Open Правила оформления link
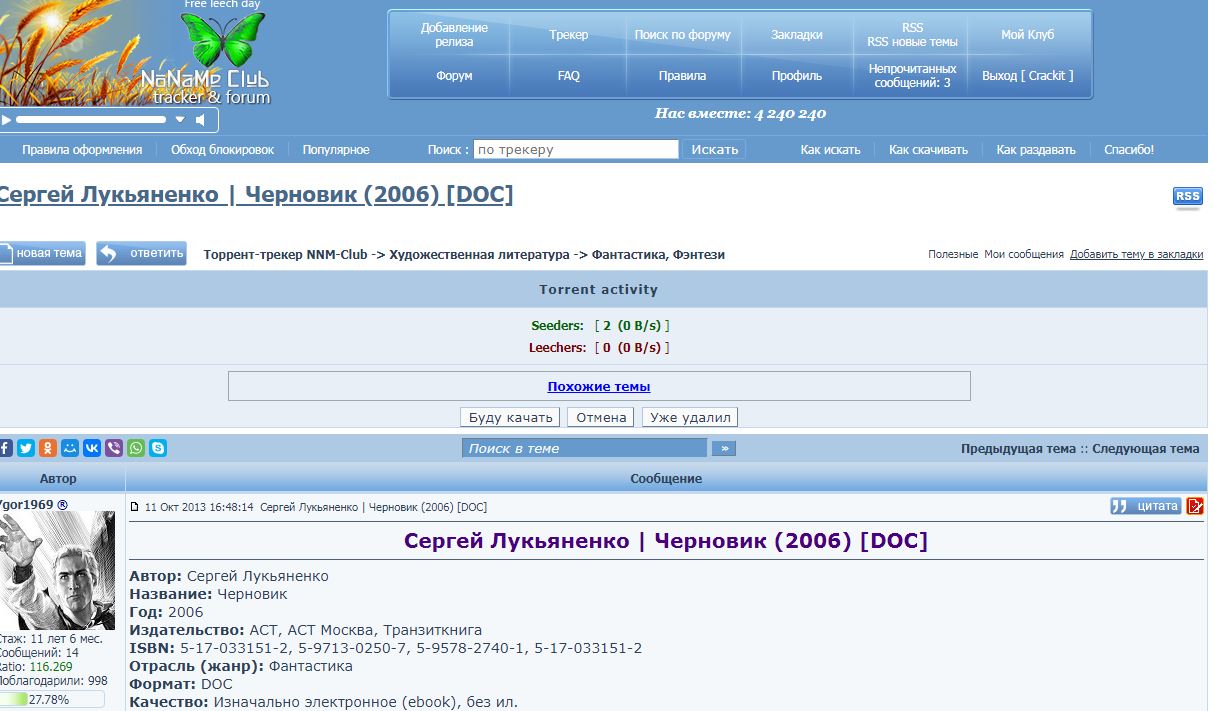Image resolution: width=1215 pixels, height=711 pixels. pos(82,150)
